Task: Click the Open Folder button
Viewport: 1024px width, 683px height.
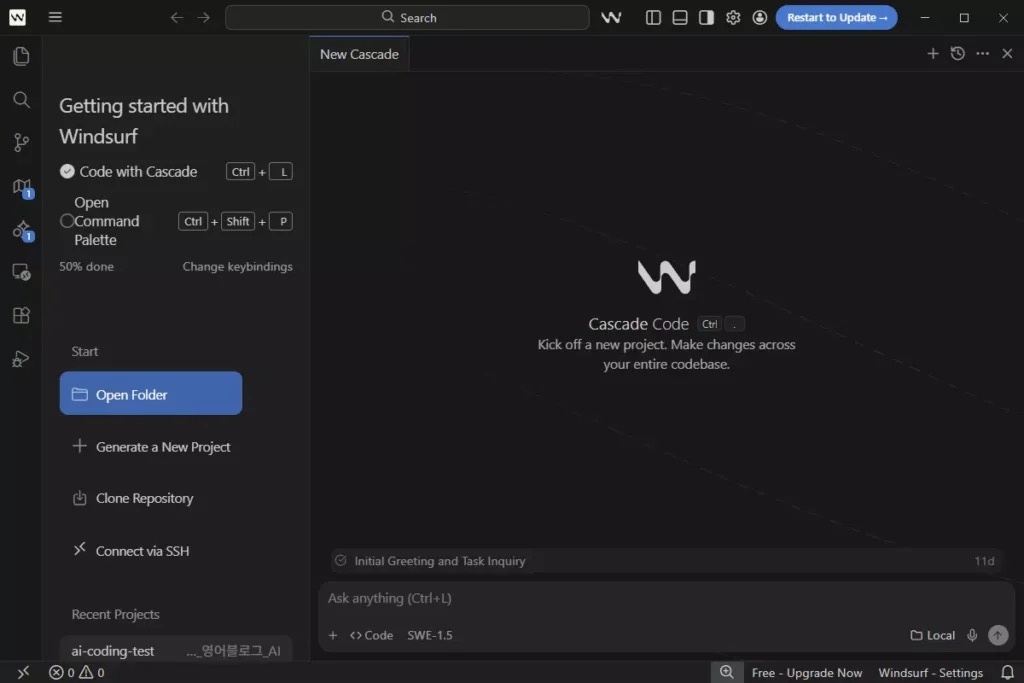Action: (x=151, y=393)
